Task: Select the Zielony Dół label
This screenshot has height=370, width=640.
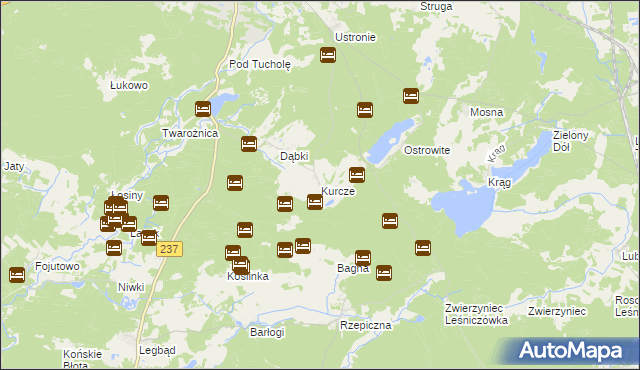Action: 570,141
